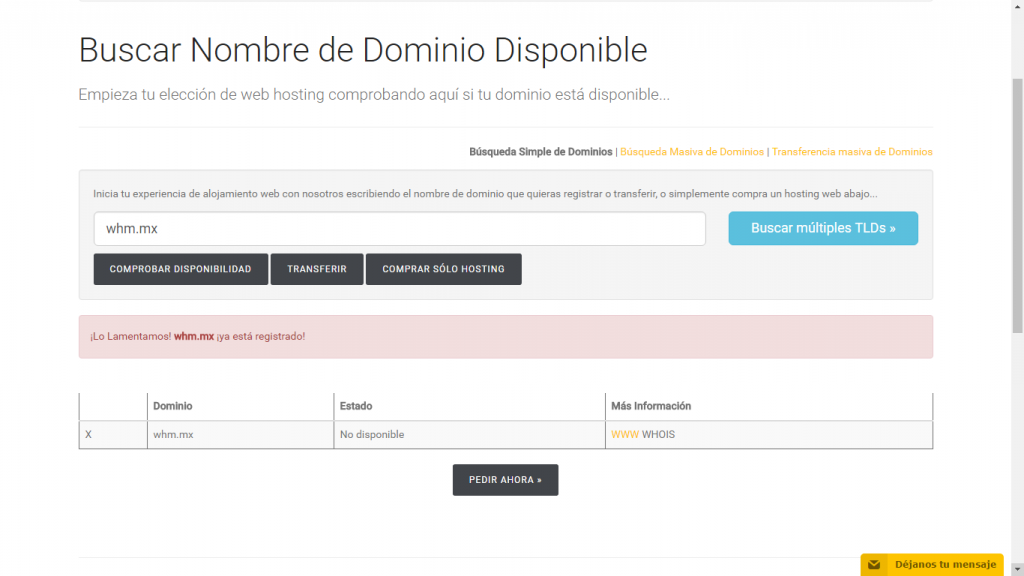Hit the Transferir button
Viewport: 1024px width, 576px height.
[x=317, y=270]
